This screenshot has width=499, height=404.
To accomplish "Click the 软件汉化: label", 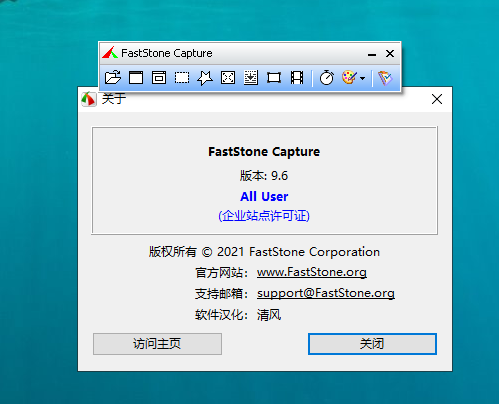I will pyautogui.click(x=221, y=315).
